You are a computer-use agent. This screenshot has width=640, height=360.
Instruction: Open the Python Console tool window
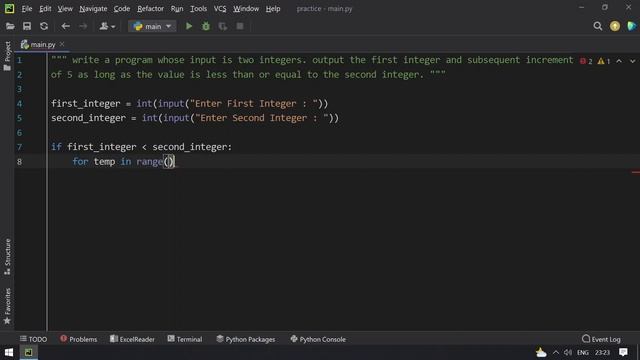click(x=318, y=339)
